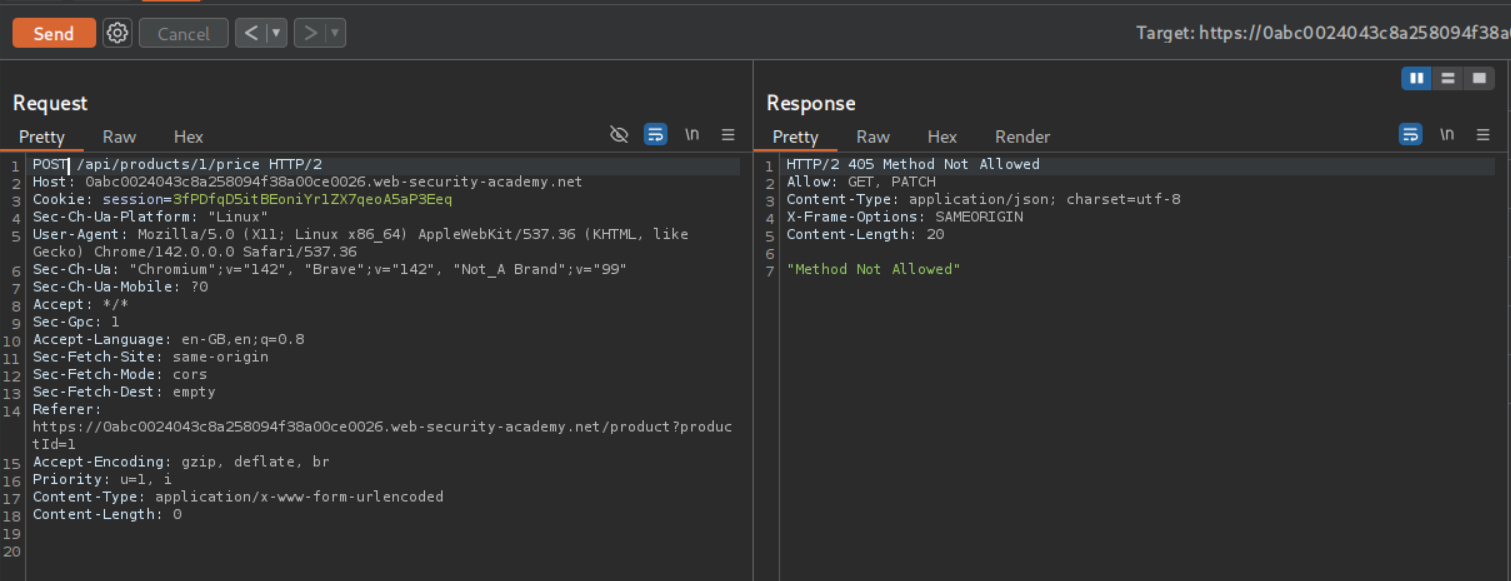
Task: Go back to previous request in history
Action: coord(251,33)
